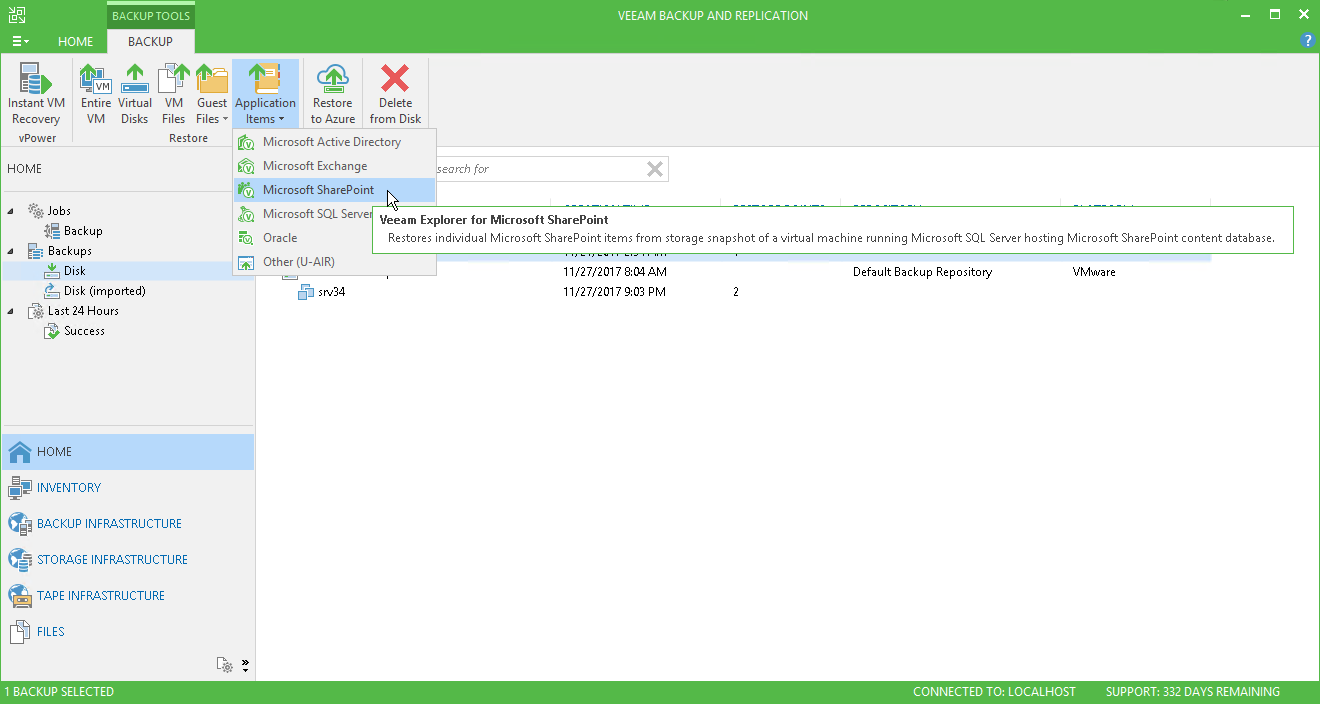Select Microsoft SQL Server menu entry
Screen dimensions: 1320x704
click(x=303, y=214)
